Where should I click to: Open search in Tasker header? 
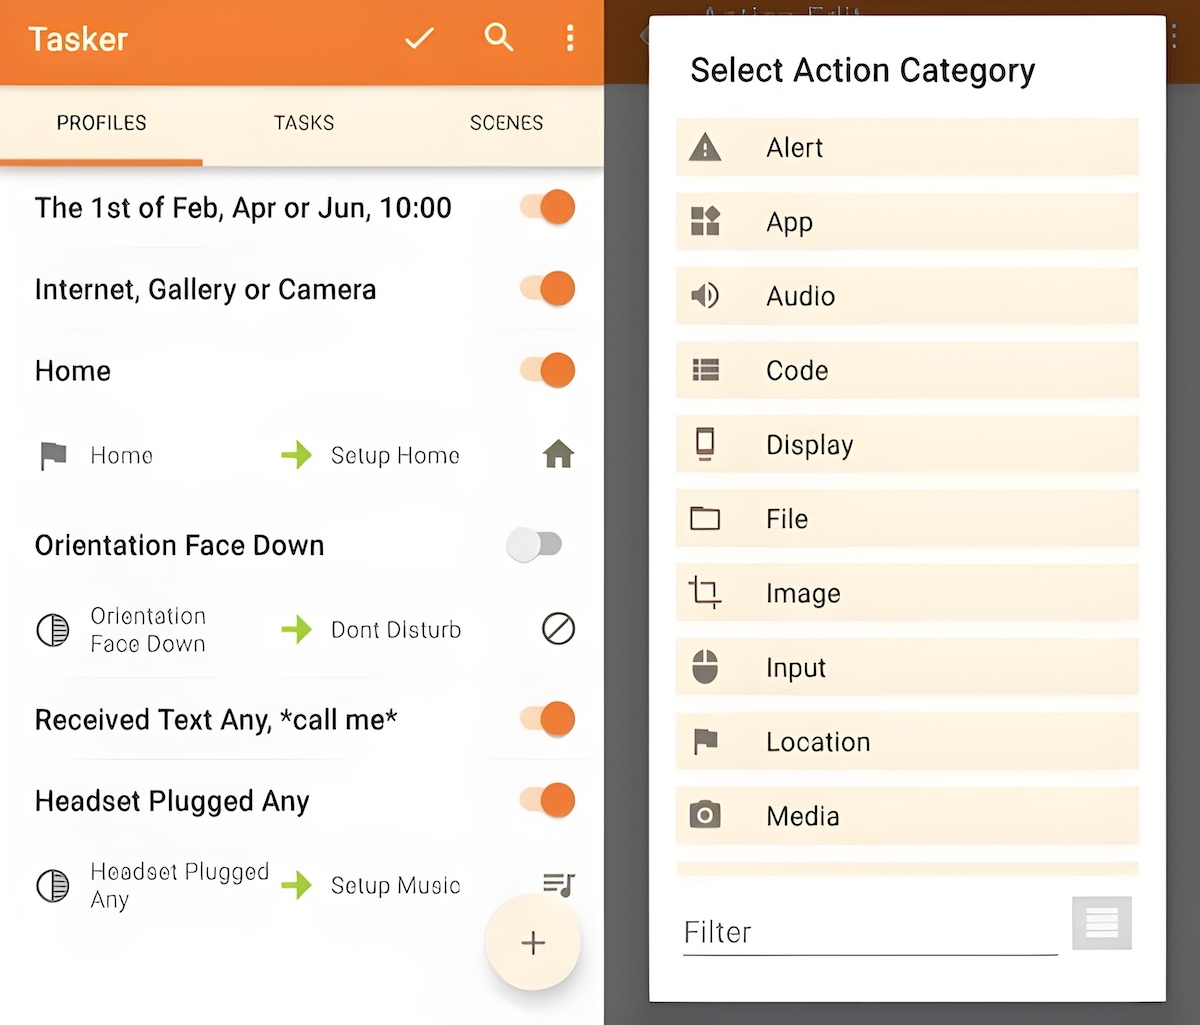tap(498, 38)
